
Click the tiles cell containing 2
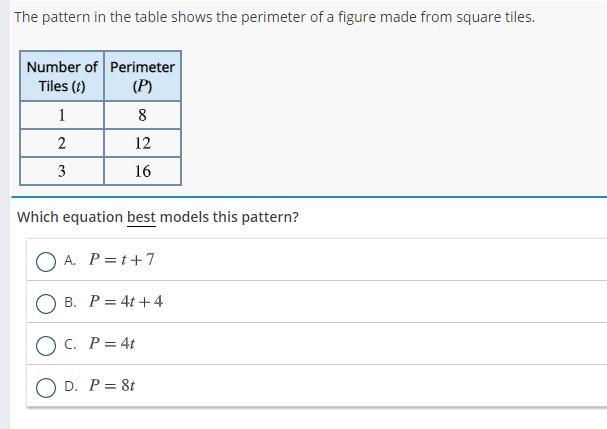tap(62, 143)
